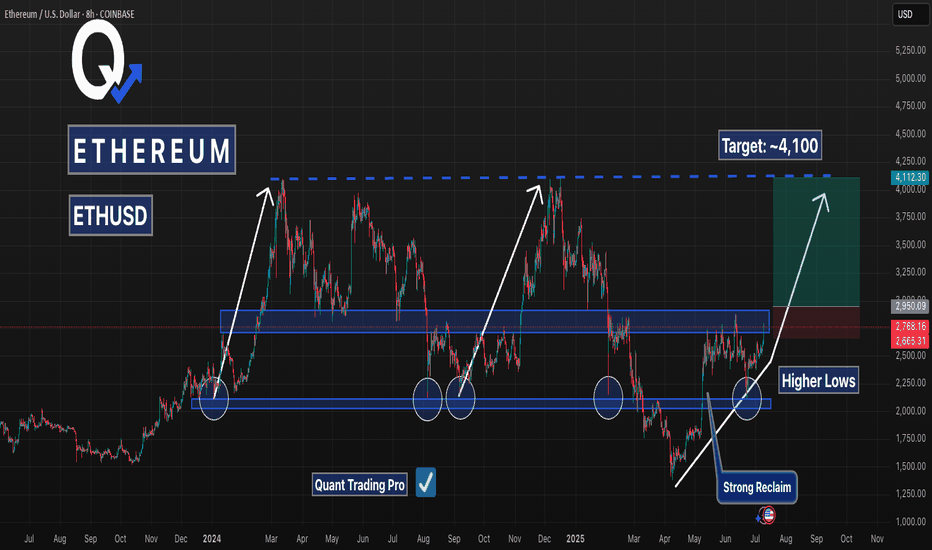Click the 2025 label on the time axis
Viewport: 932px width, 550px height.
pyautogui.click(x=575, y=539)
